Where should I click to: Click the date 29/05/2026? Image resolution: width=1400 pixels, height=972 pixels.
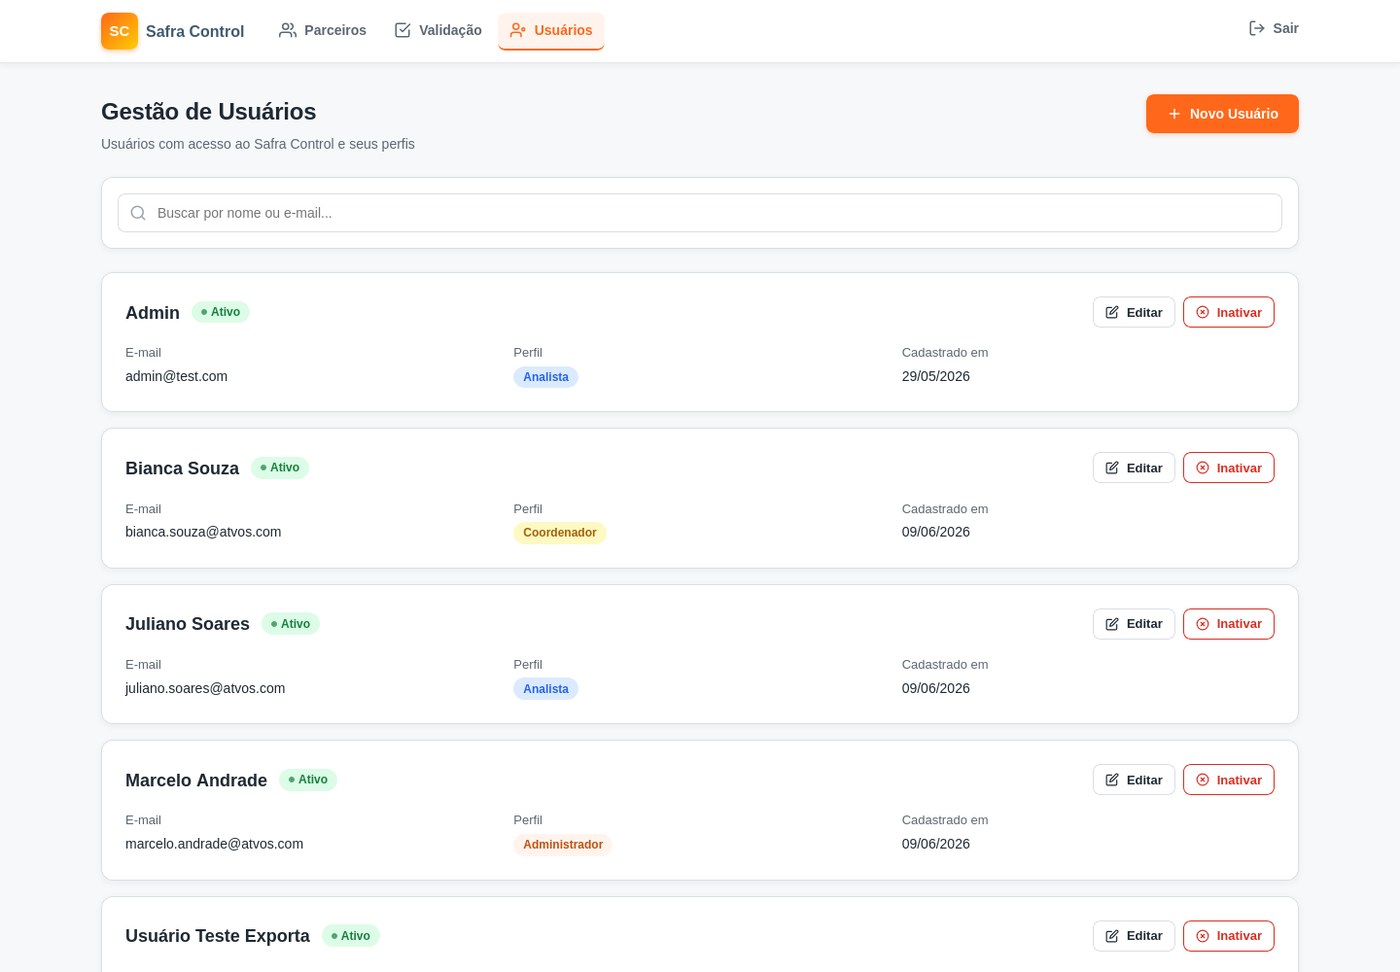(936, 376)
